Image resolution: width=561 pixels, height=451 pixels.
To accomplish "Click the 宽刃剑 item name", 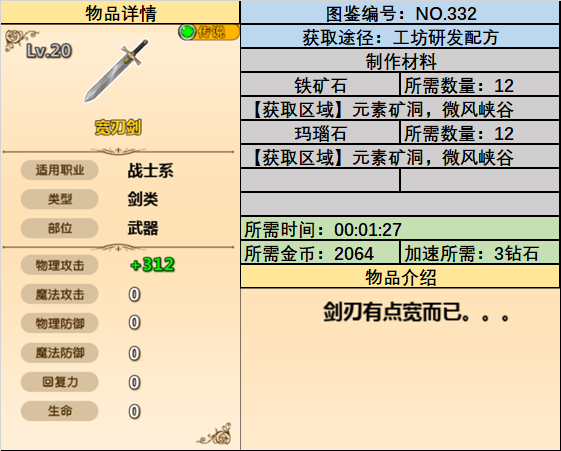I will click(118, 127).
